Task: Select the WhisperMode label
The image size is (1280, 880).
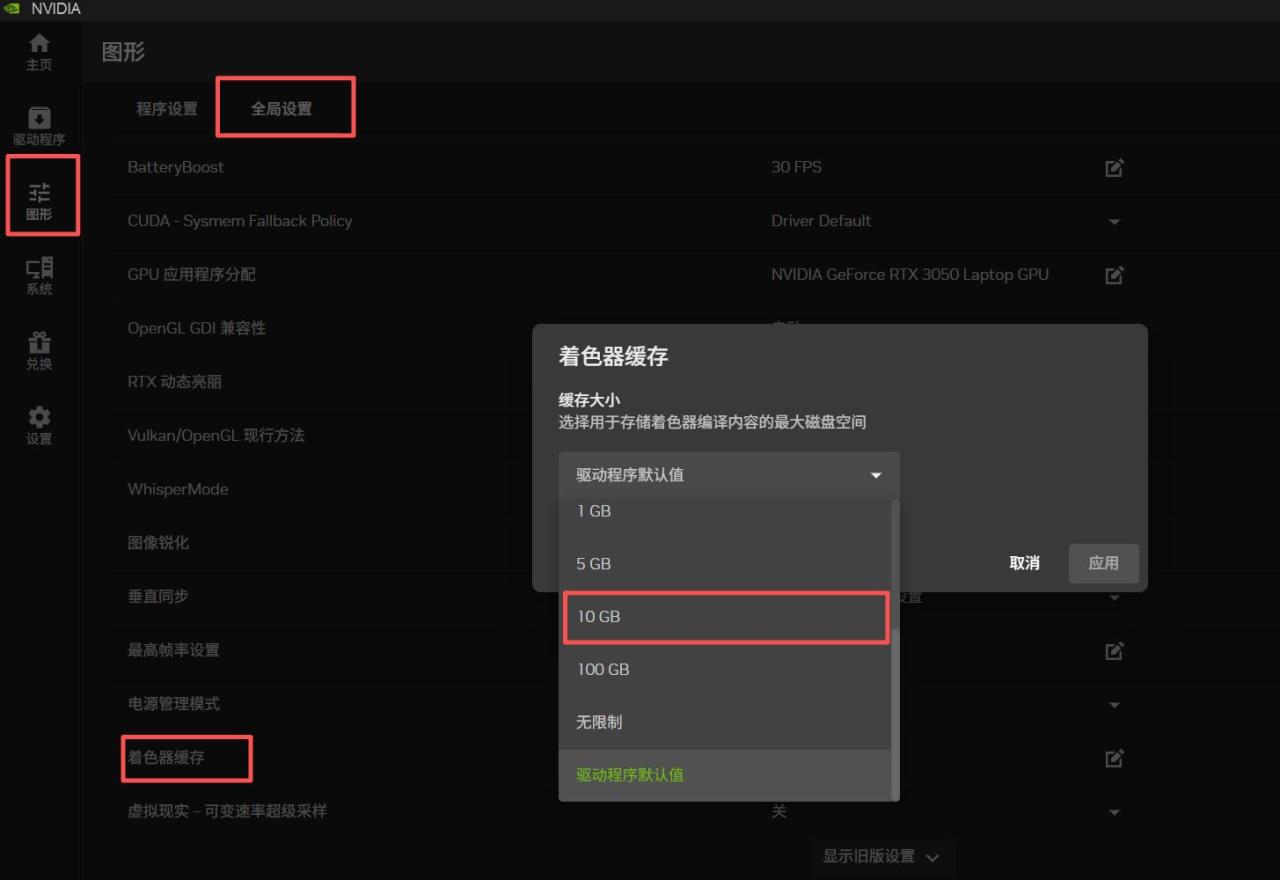Action: (178, 490)
